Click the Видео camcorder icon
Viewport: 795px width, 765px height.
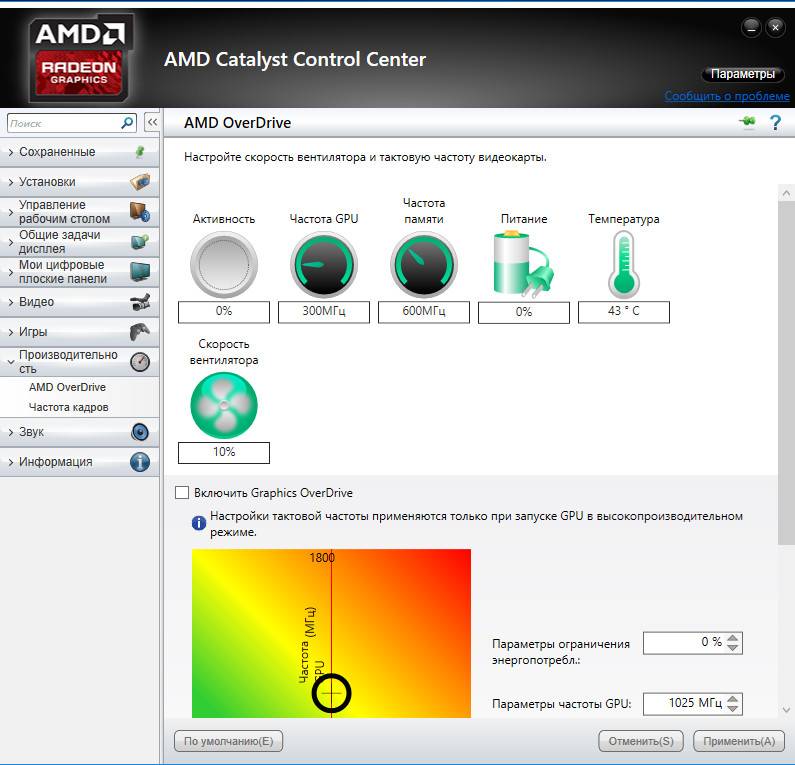(x=140, y=302)
